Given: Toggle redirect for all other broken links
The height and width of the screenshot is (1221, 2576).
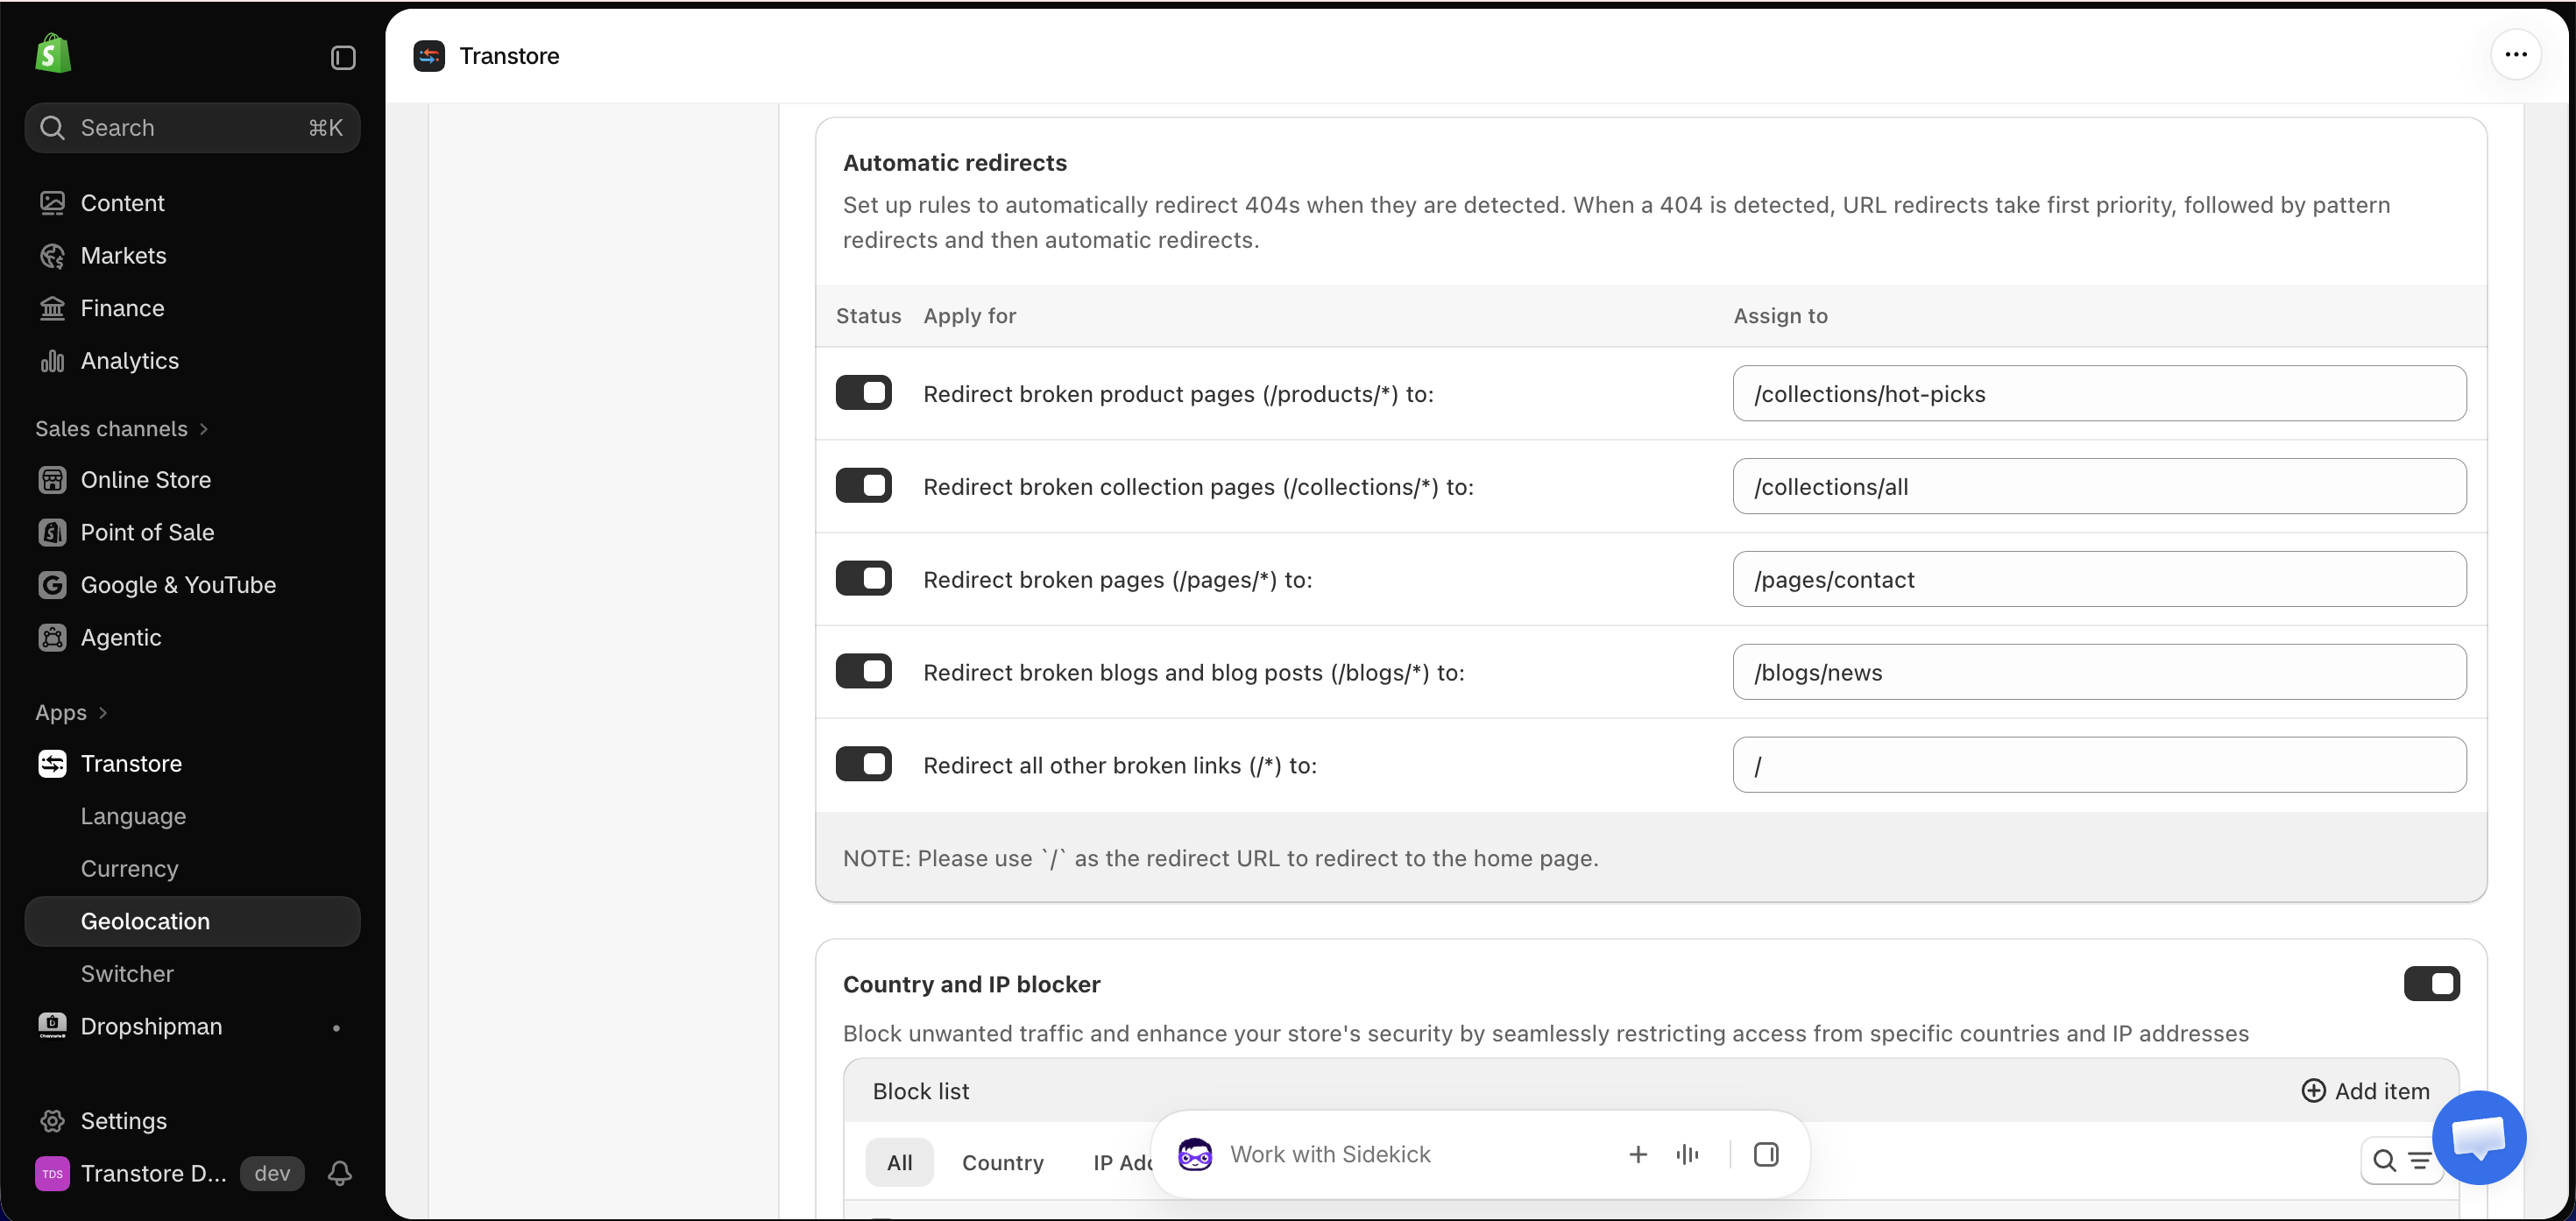Looking at the screenshot, I should point(863,765).
